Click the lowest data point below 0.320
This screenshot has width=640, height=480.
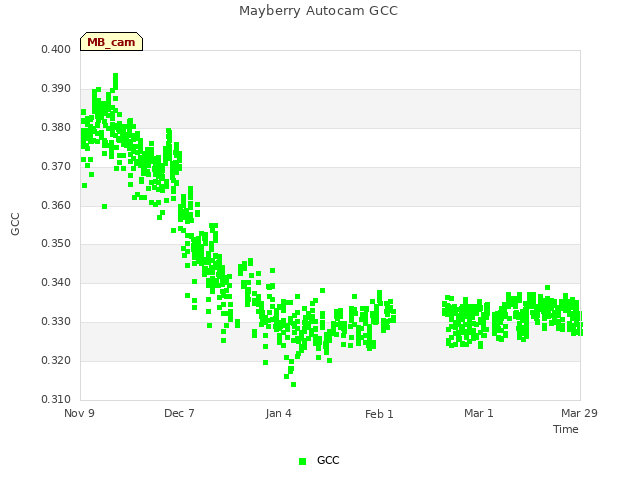coord(293,384)
